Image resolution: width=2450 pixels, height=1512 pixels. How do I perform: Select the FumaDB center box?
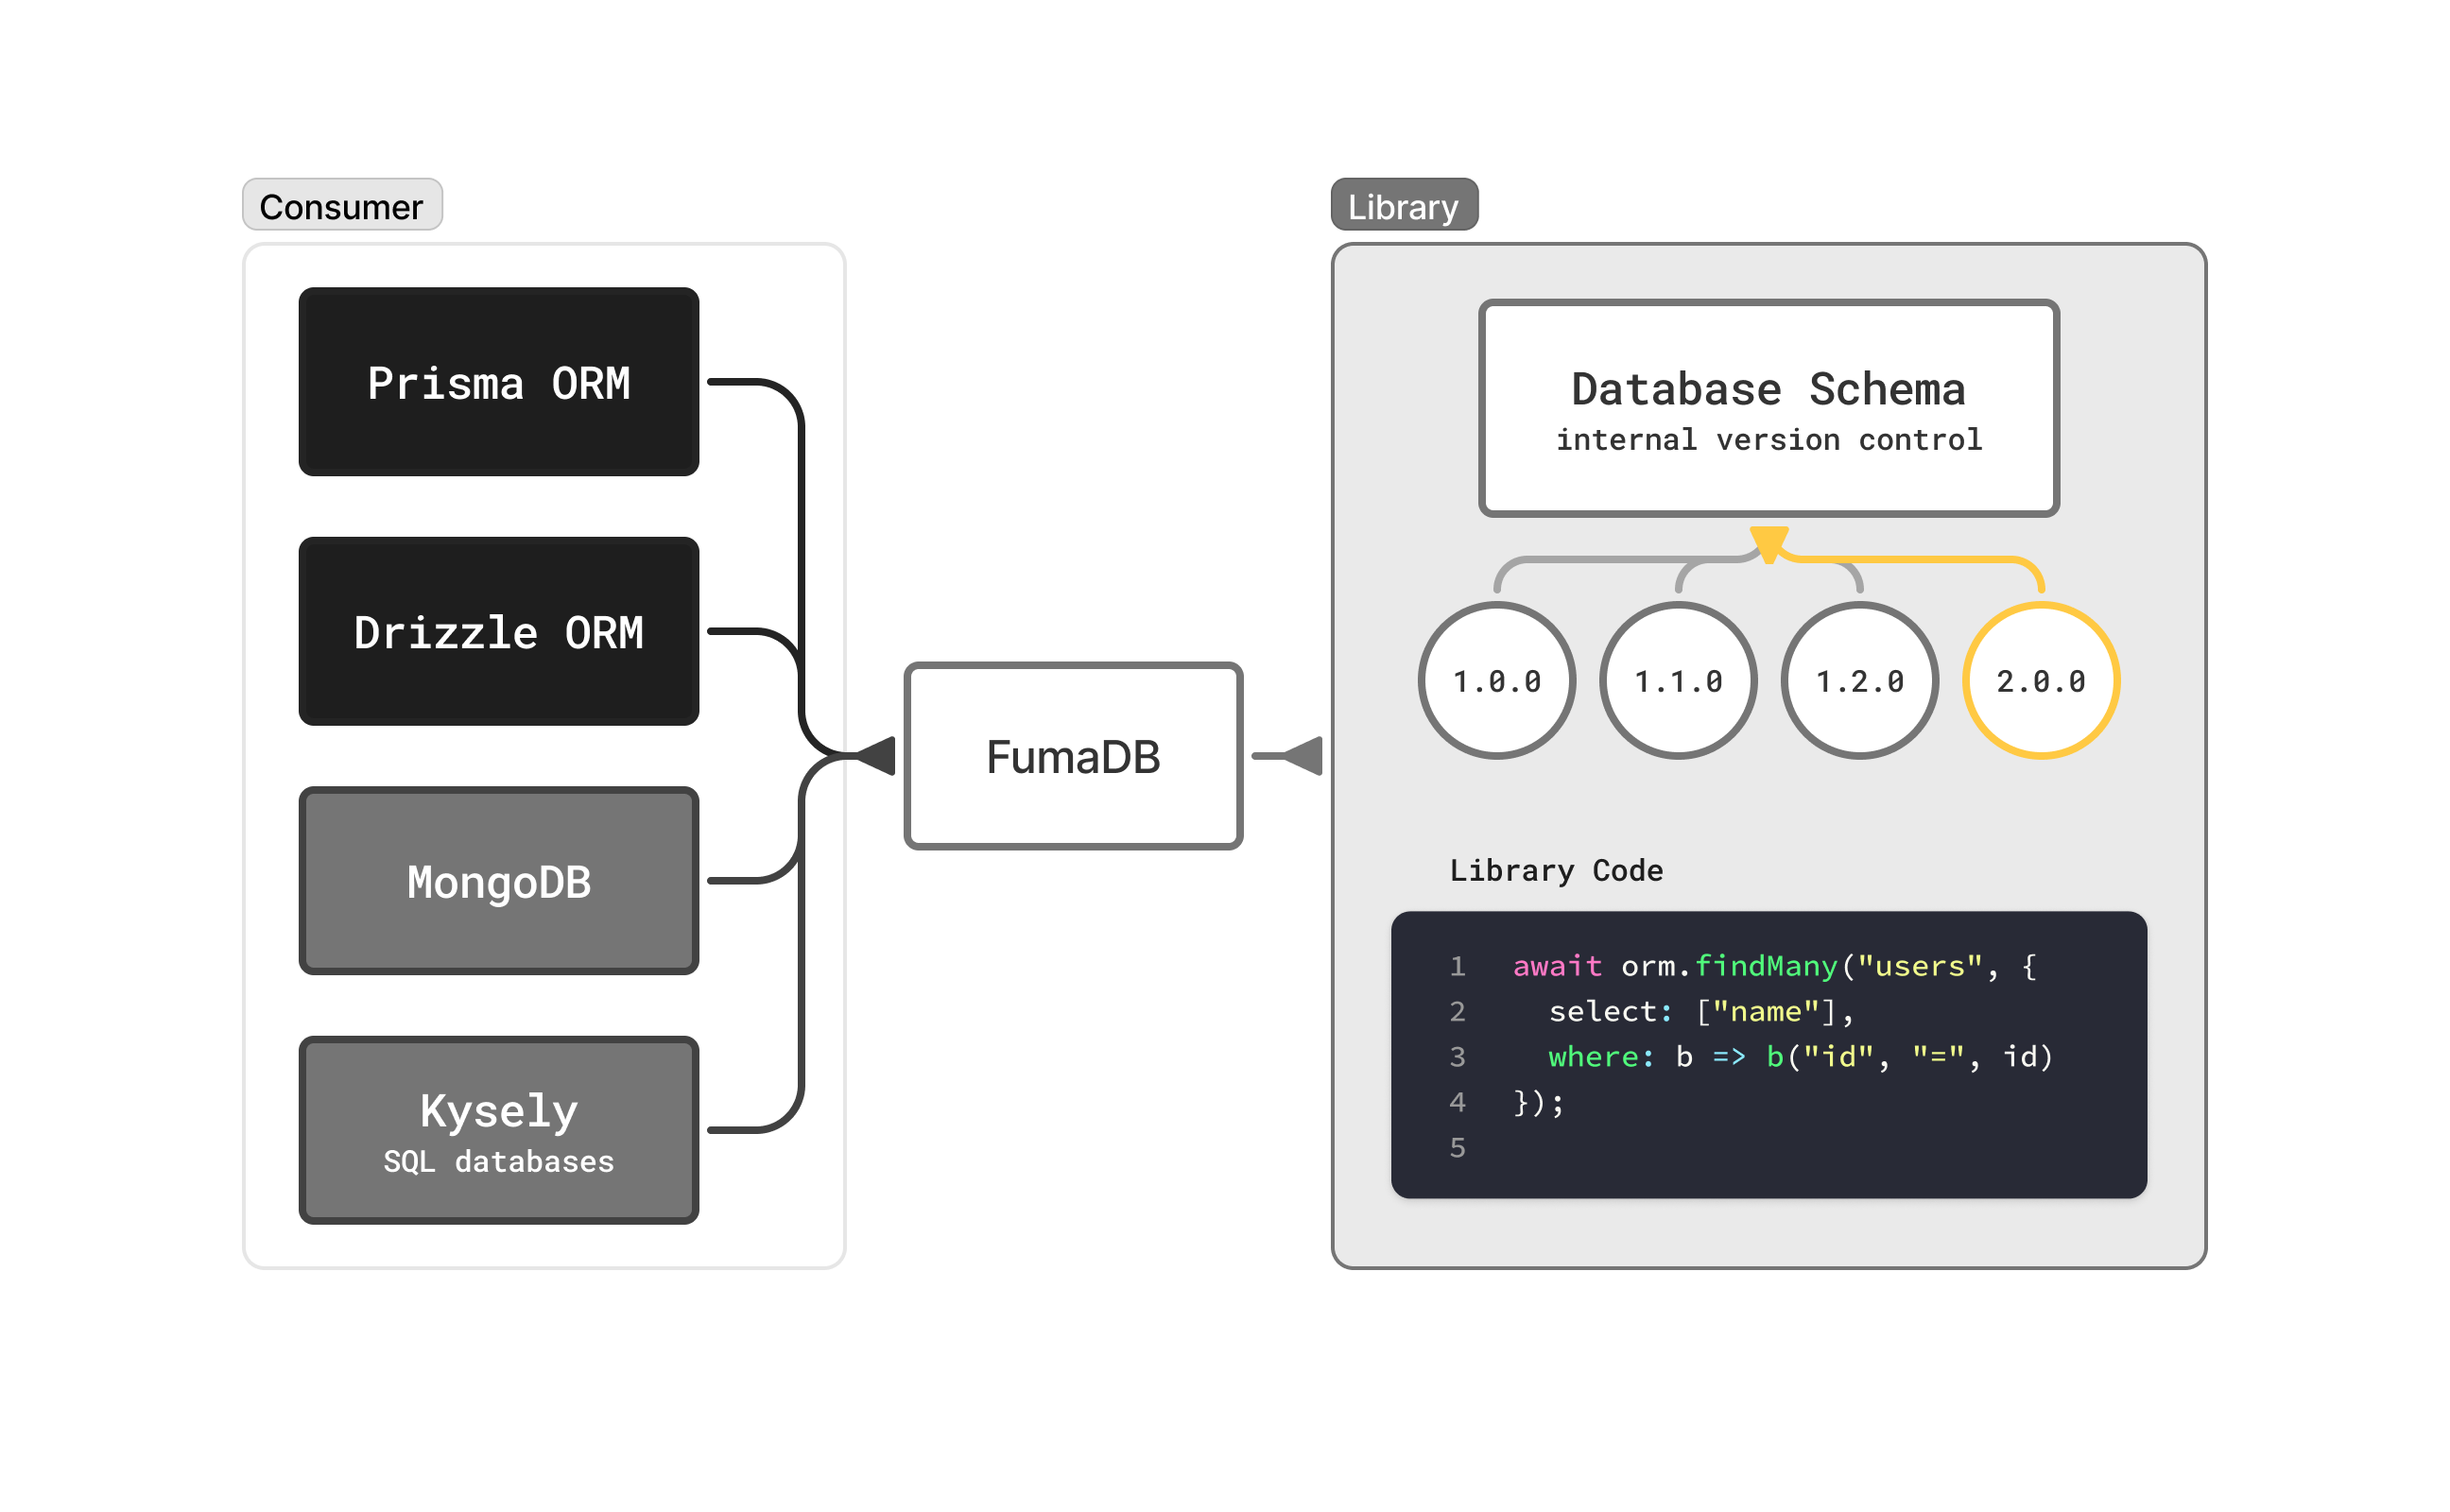click(x=1074, y=757)
